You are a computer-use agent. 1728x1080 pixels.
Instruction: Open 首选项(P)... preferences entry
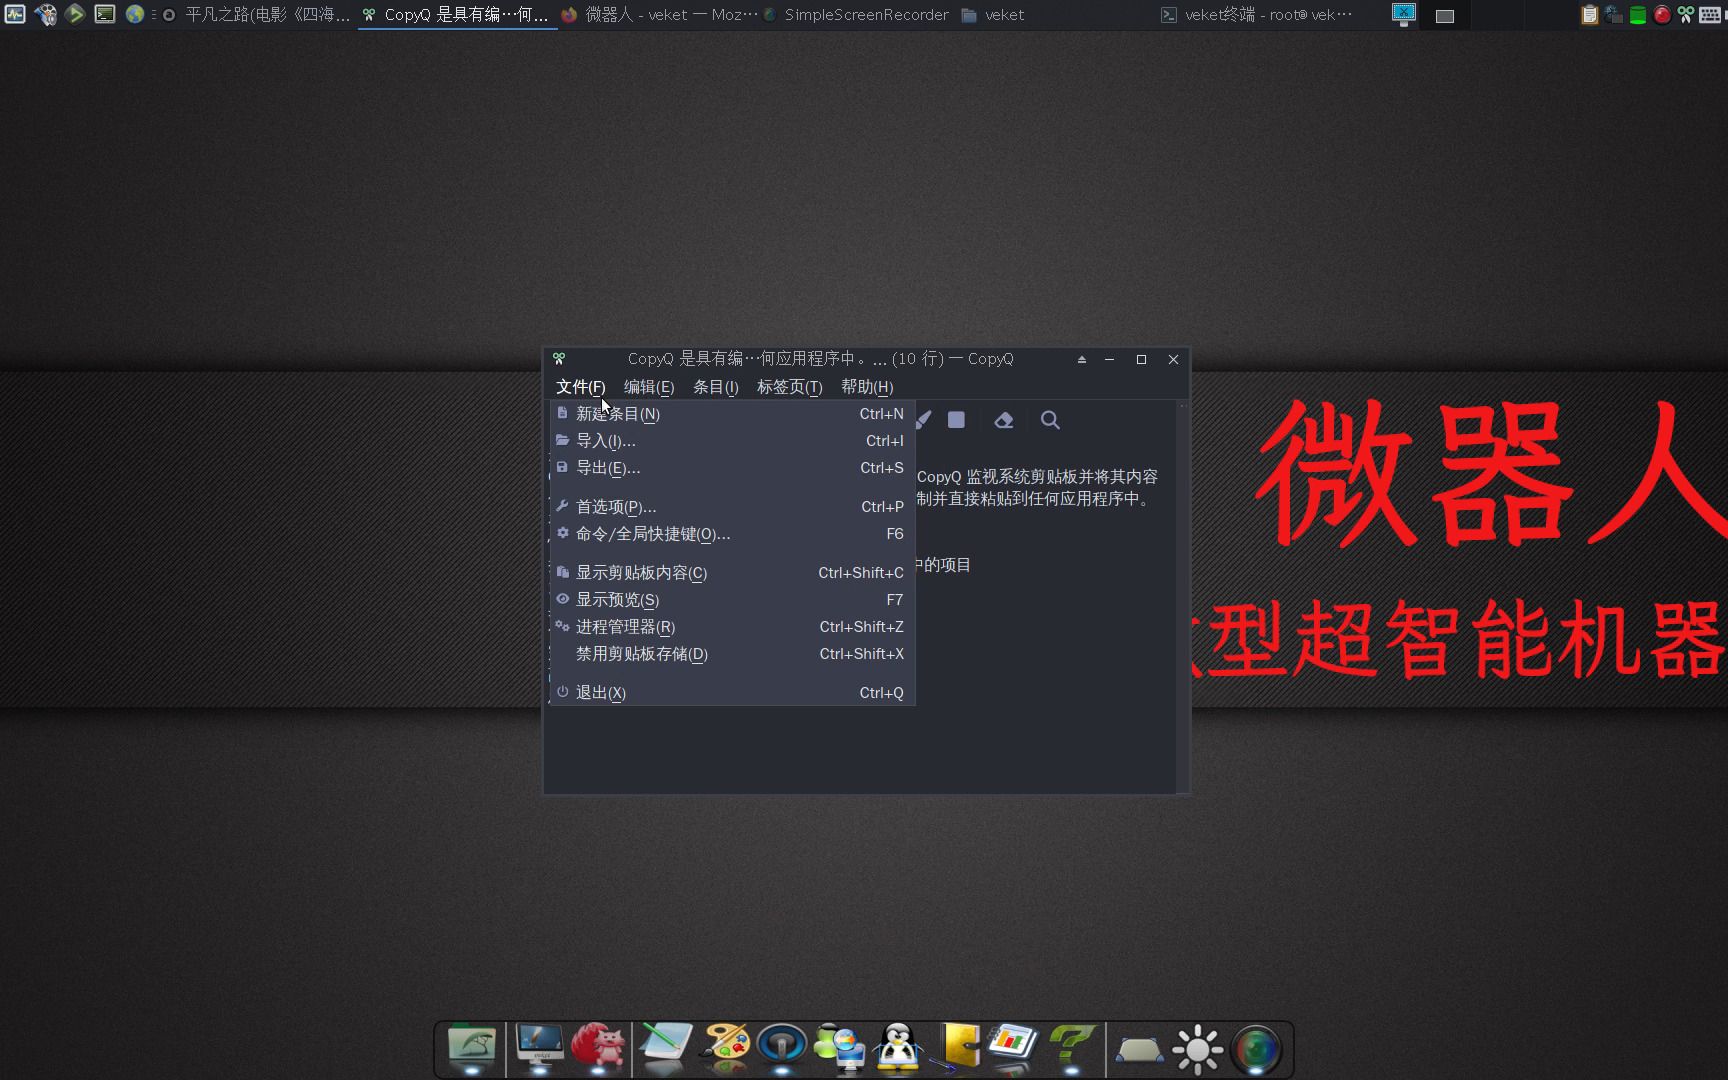click(x=732, y=507)
